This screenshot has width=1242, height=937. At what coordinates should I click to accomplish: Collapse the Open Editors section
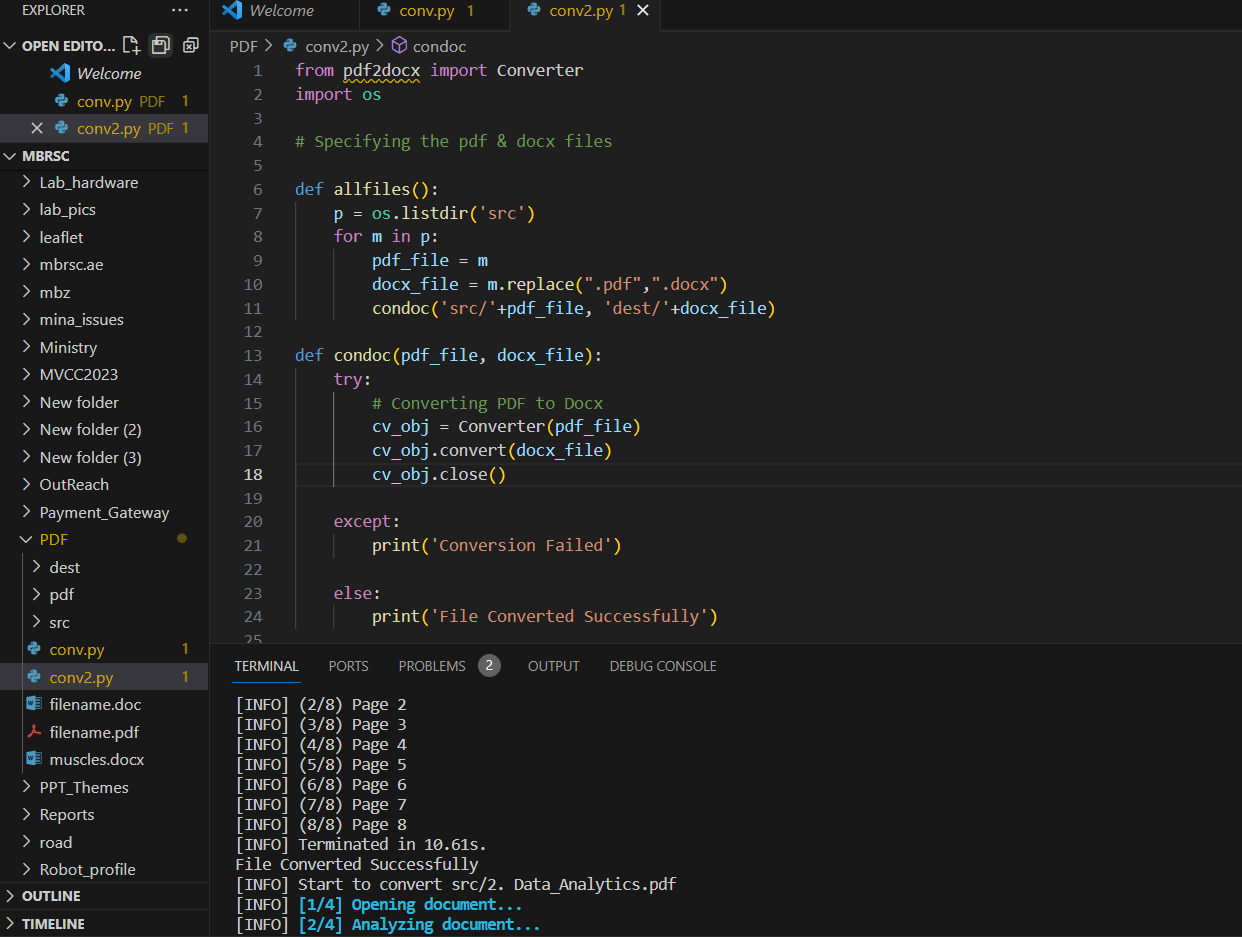11,46
